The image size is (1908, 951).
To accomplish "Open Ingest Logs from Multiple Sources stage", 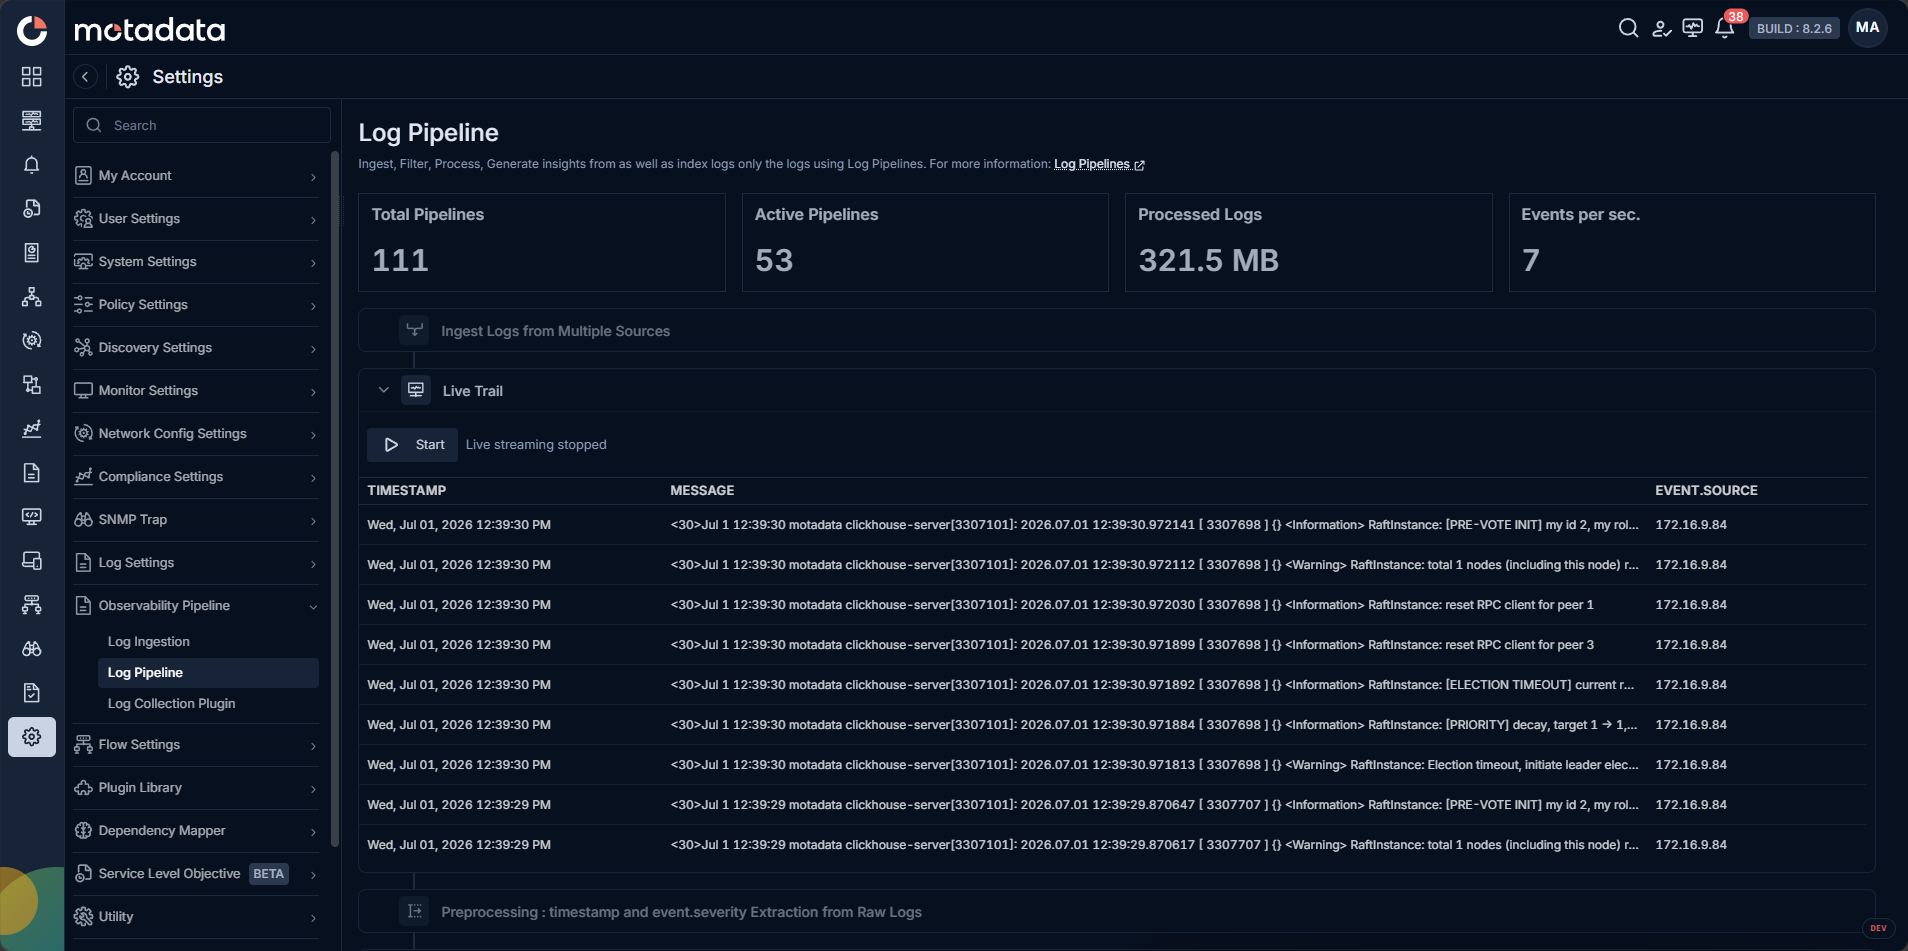I will 1116,330.
